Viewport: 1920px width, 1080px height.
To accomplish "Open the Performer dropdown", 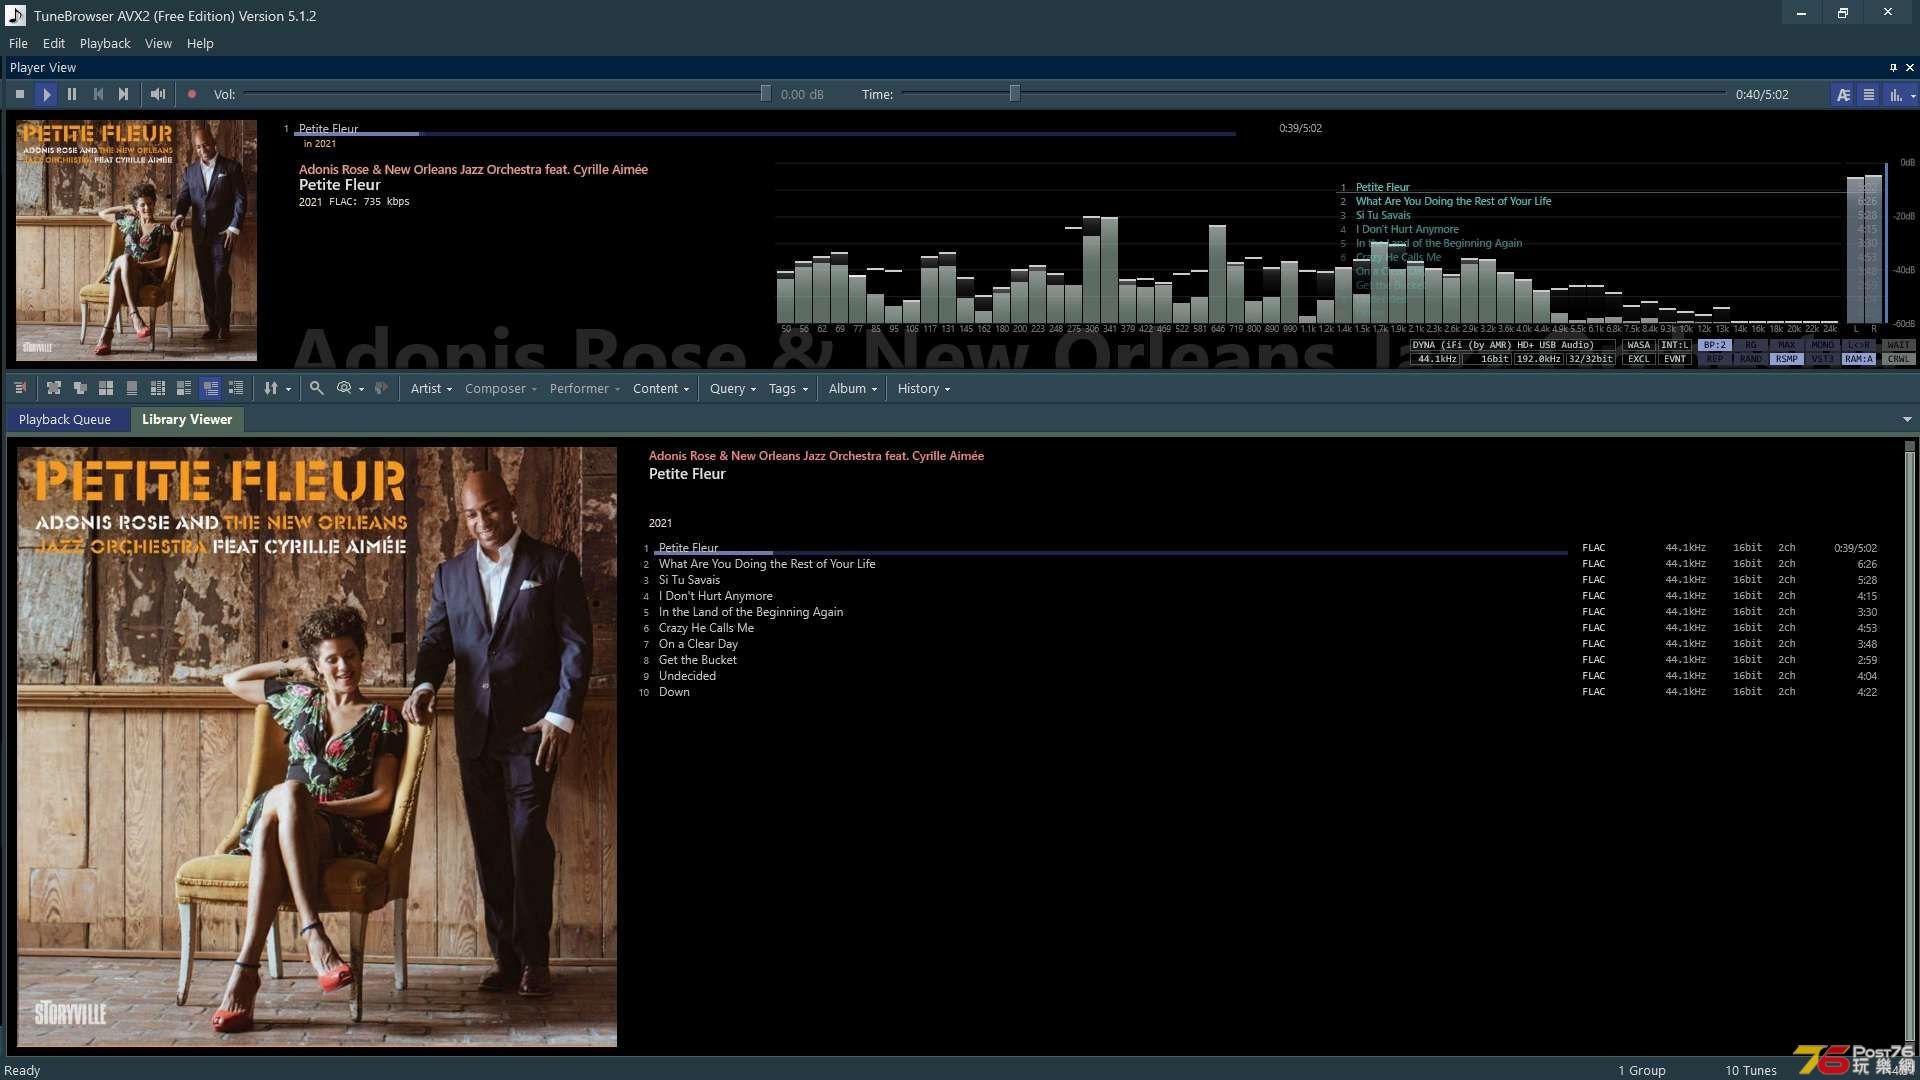I will 584,388.
